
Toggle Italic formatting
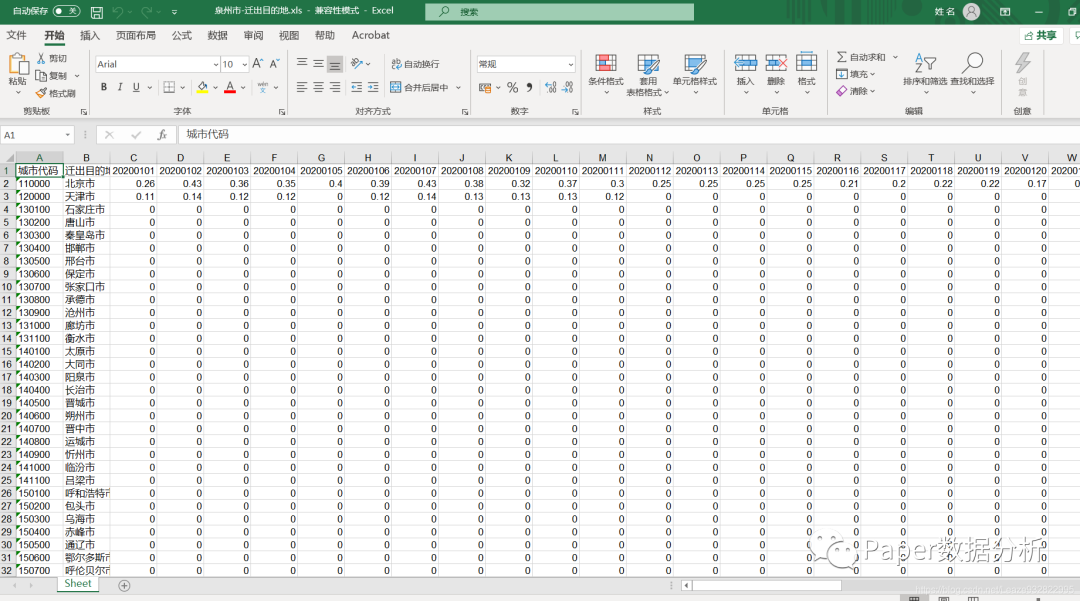click(x=120, y=87)
